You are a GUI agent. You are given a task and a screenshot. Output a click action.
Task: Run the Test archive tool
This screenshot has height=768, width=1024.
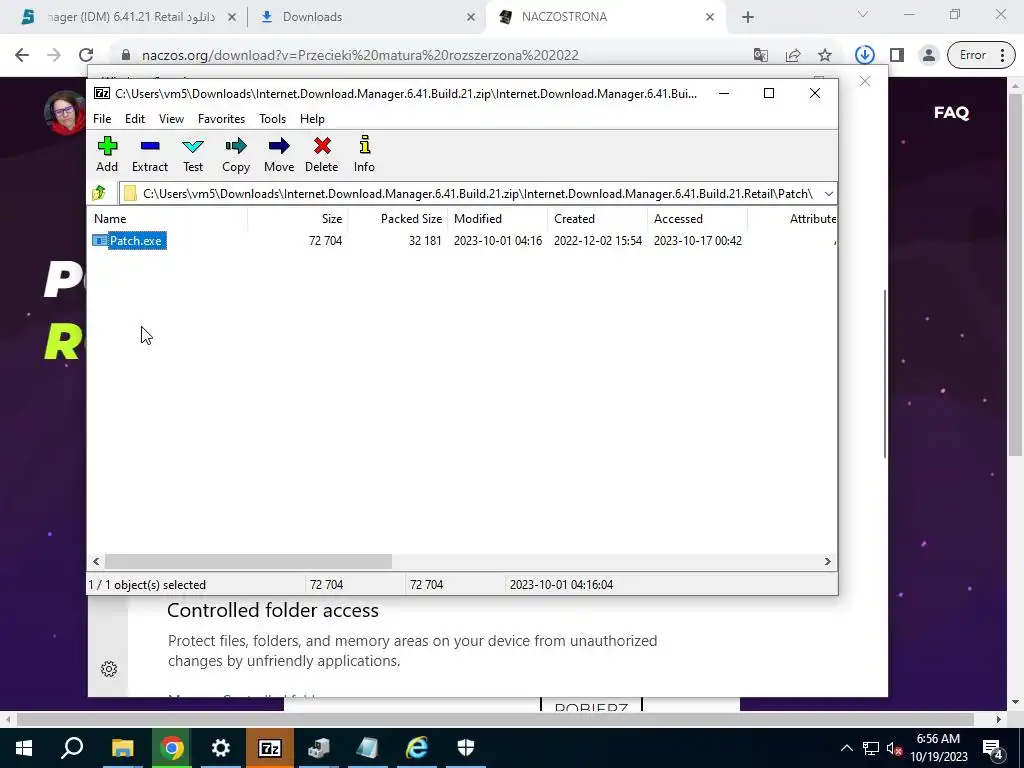point(193,154)
